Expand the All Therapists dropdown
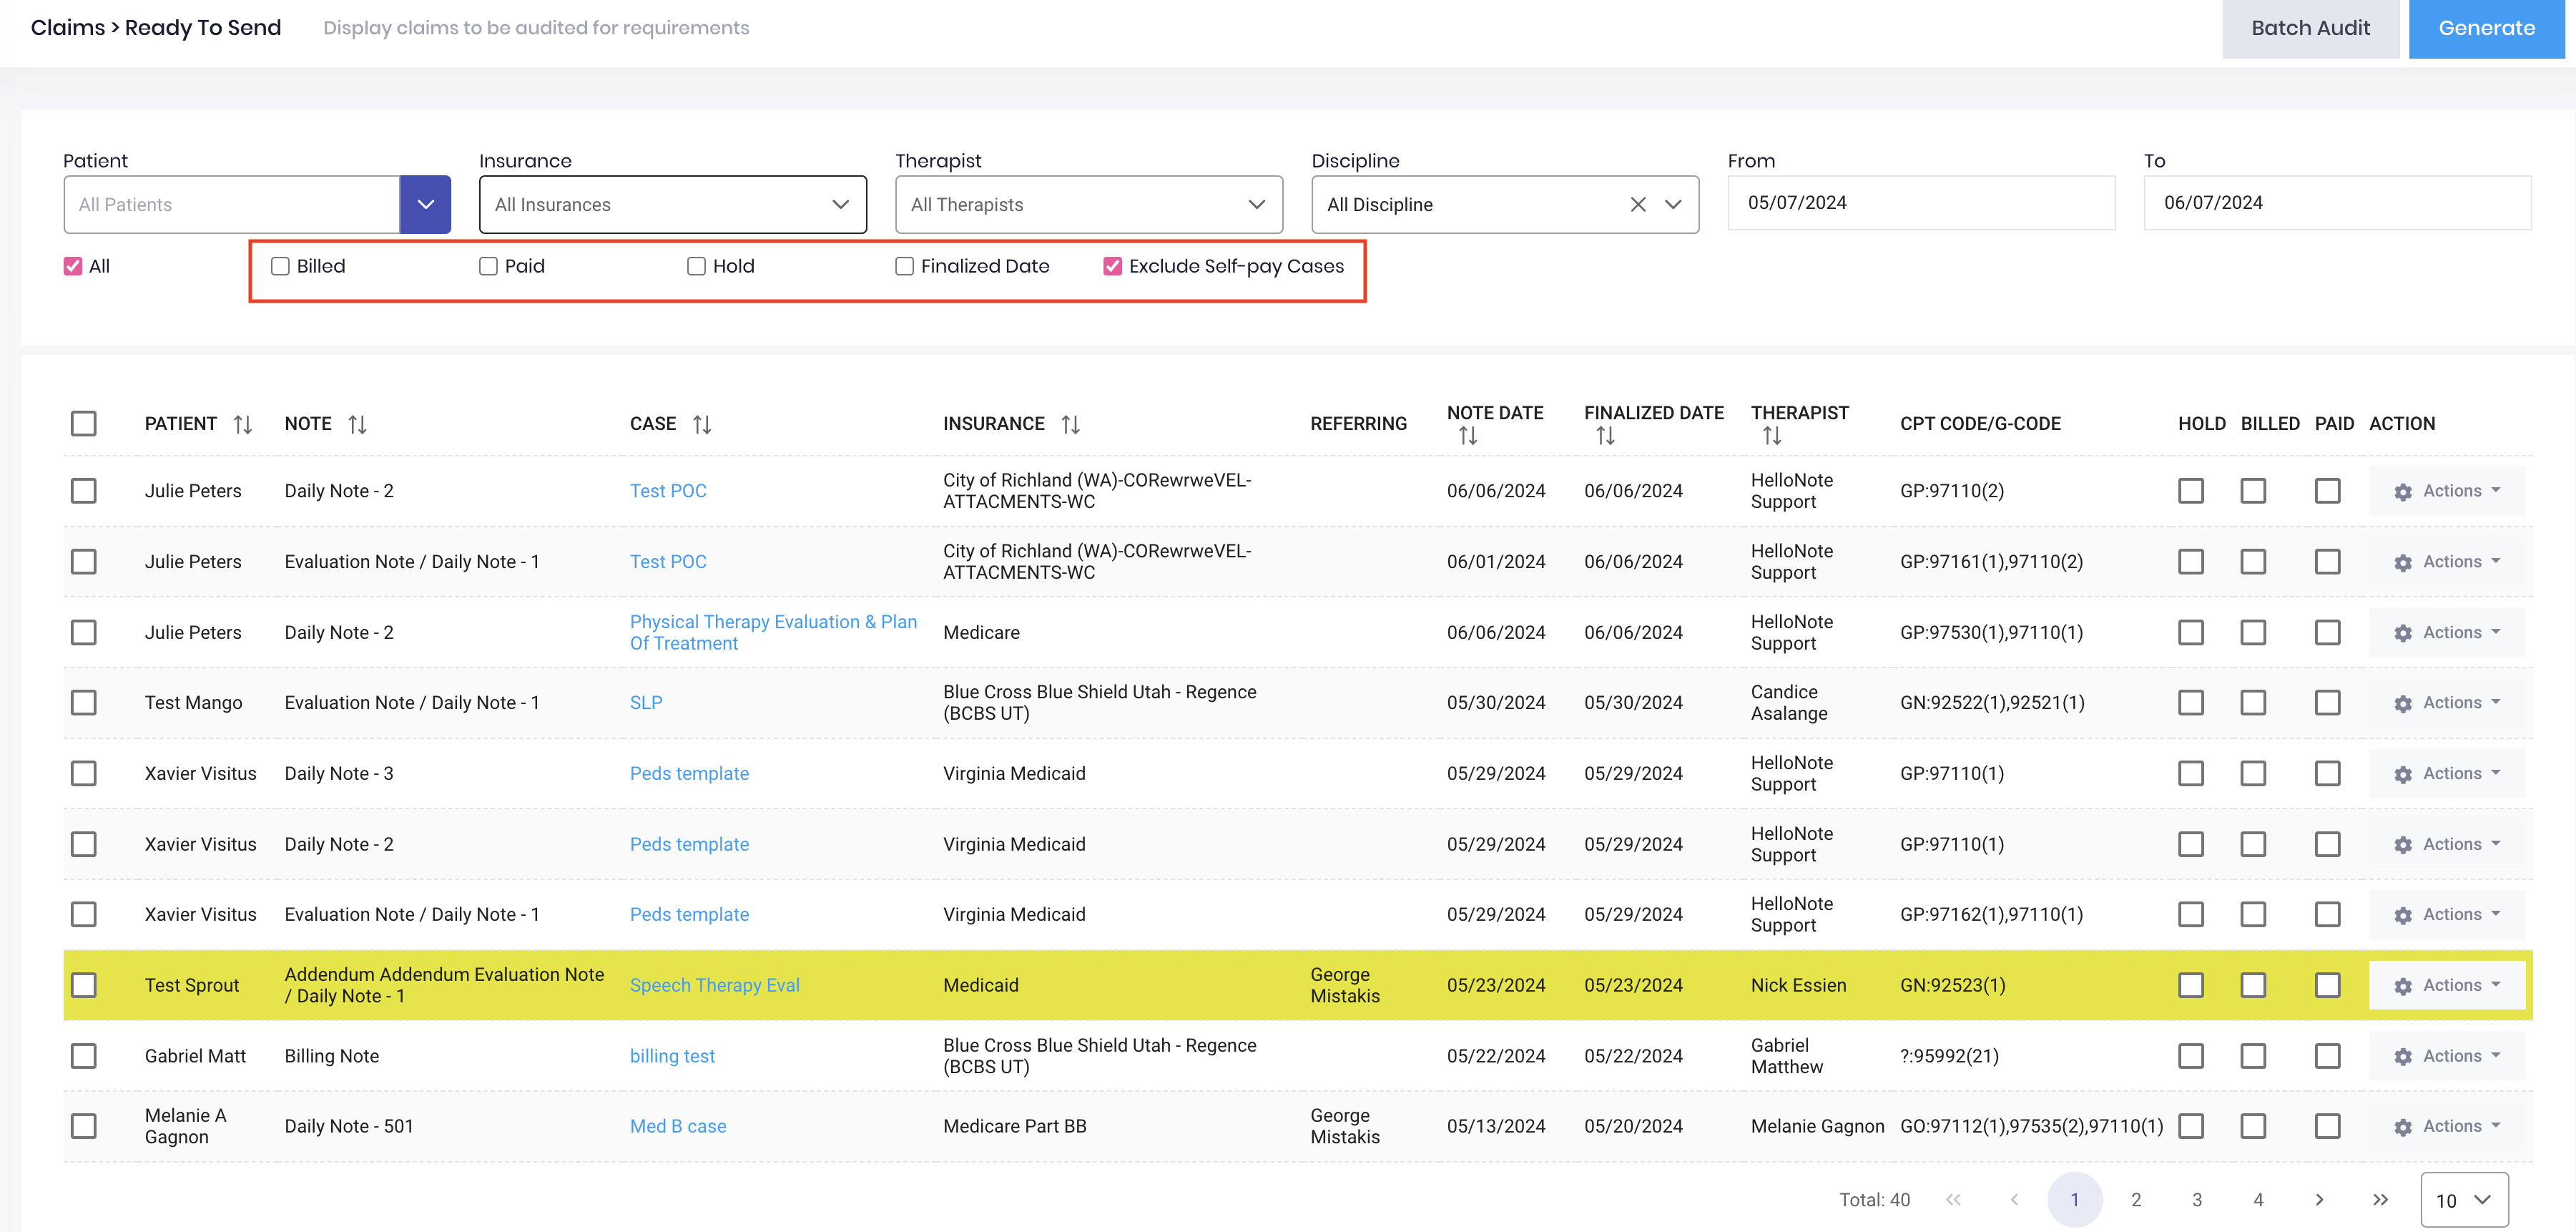The height and width of the screenshot is (1232, 2576). (x=1089, y=204)
